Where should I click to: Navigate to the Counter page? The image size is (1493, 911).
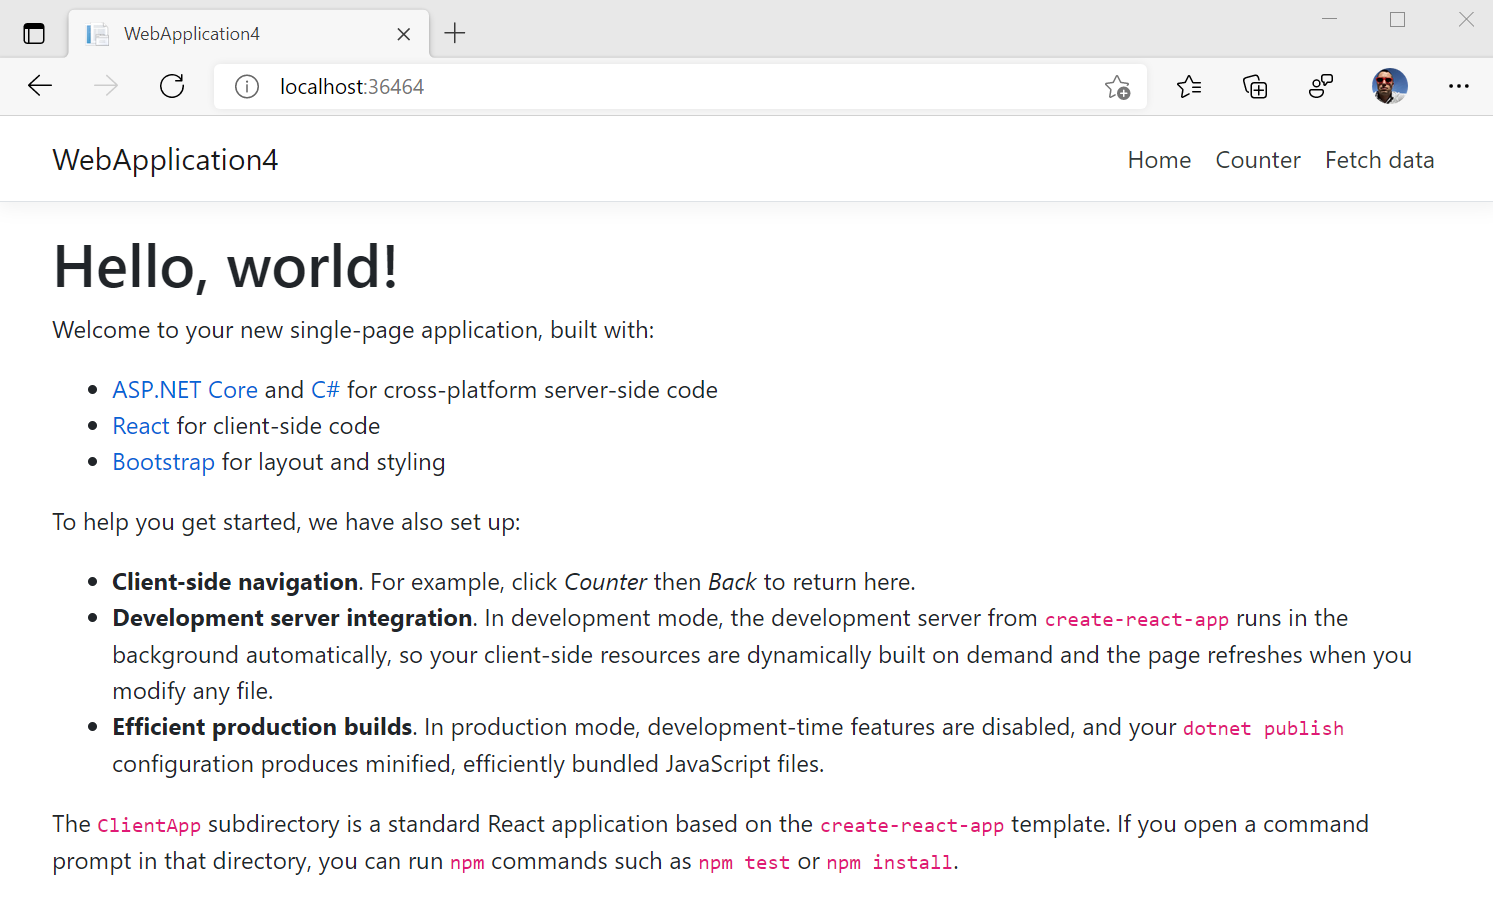[1257, 159]
